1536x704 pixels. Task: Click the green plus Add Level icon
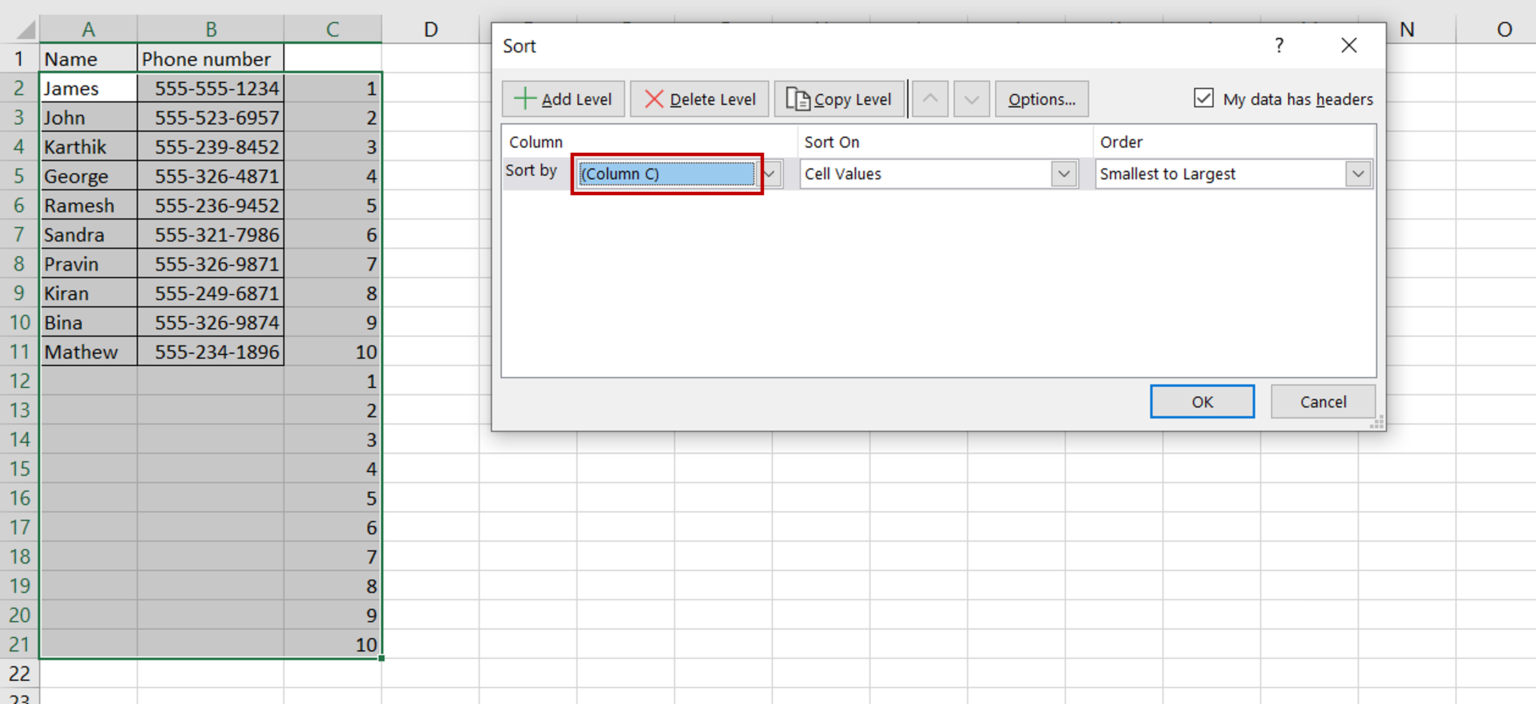tap(525, 98)
